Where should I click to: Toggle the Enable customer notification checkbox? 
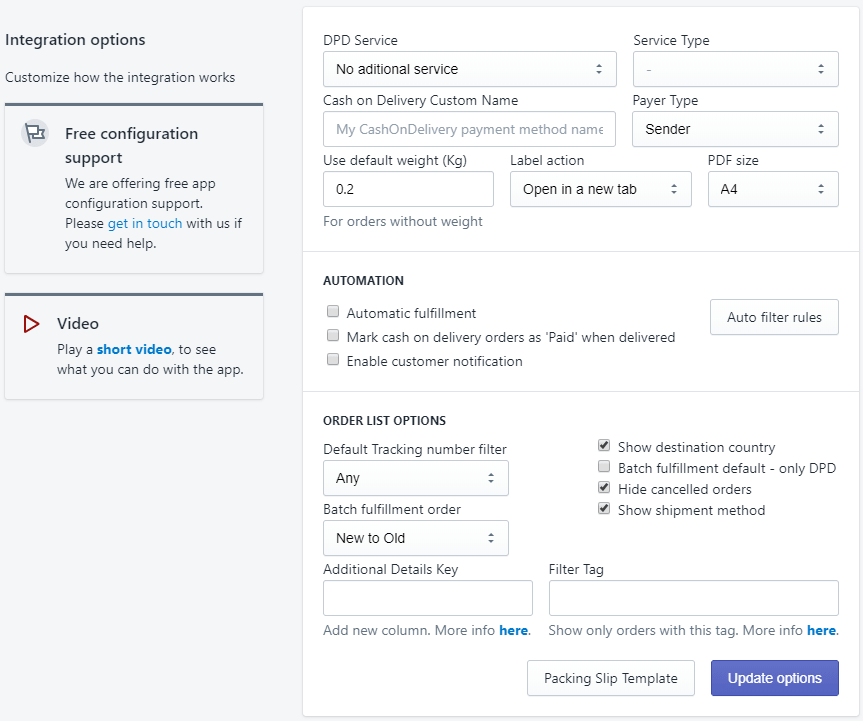pos(333,359)
